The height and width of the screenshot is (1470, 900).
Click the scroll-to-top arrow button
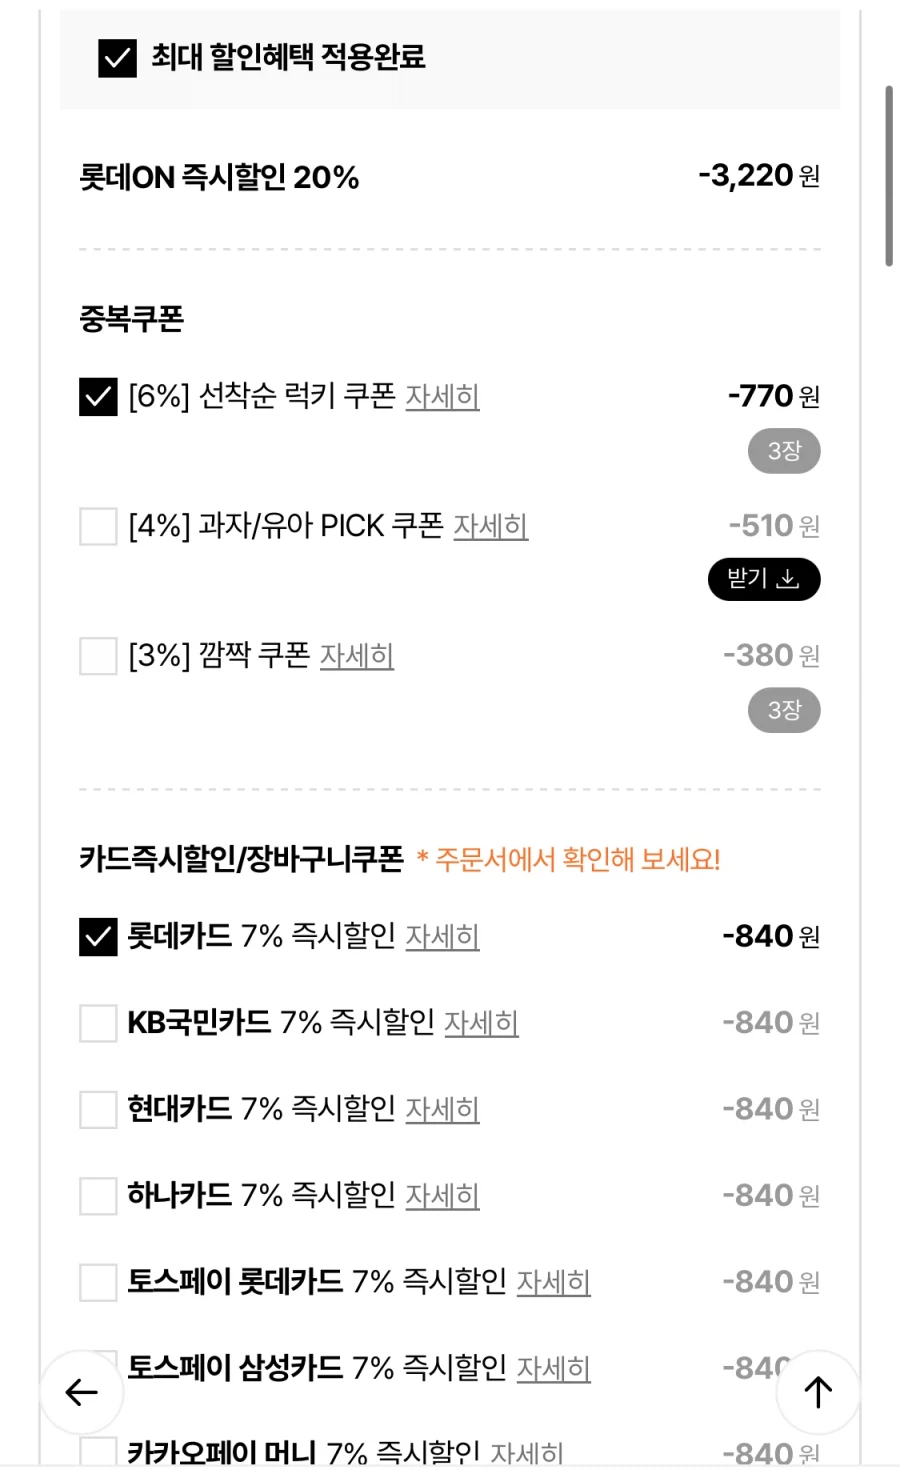[817, 1391]
